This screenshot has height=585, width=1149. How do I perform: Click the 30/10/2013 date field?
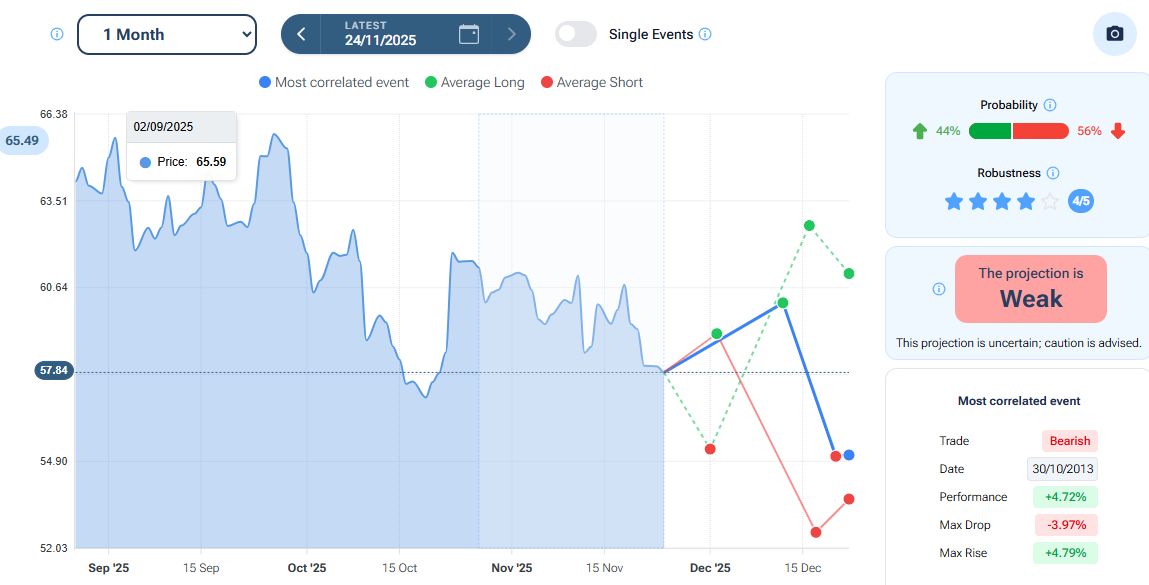tap(1062, 469)
